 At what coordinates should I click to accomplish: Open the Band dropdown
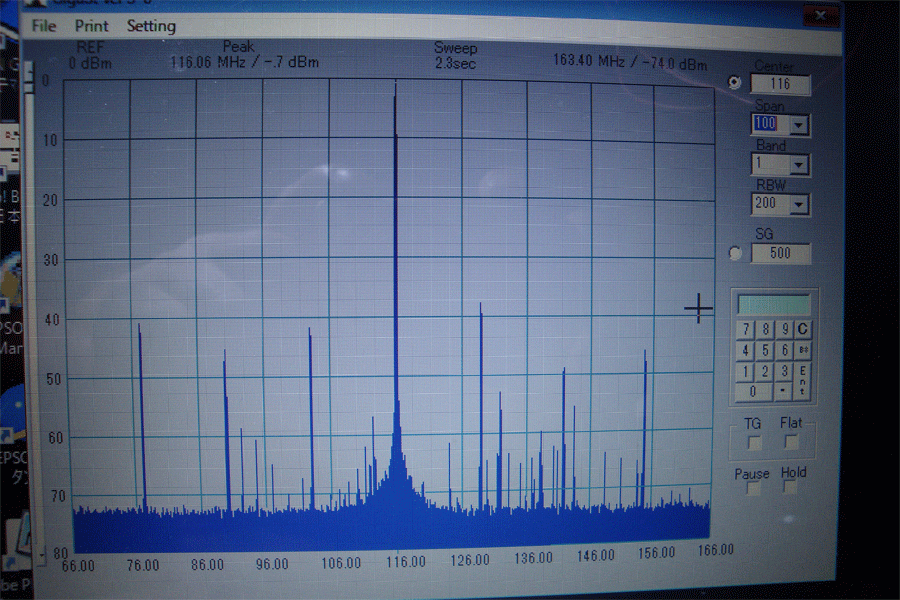[798, 165]
